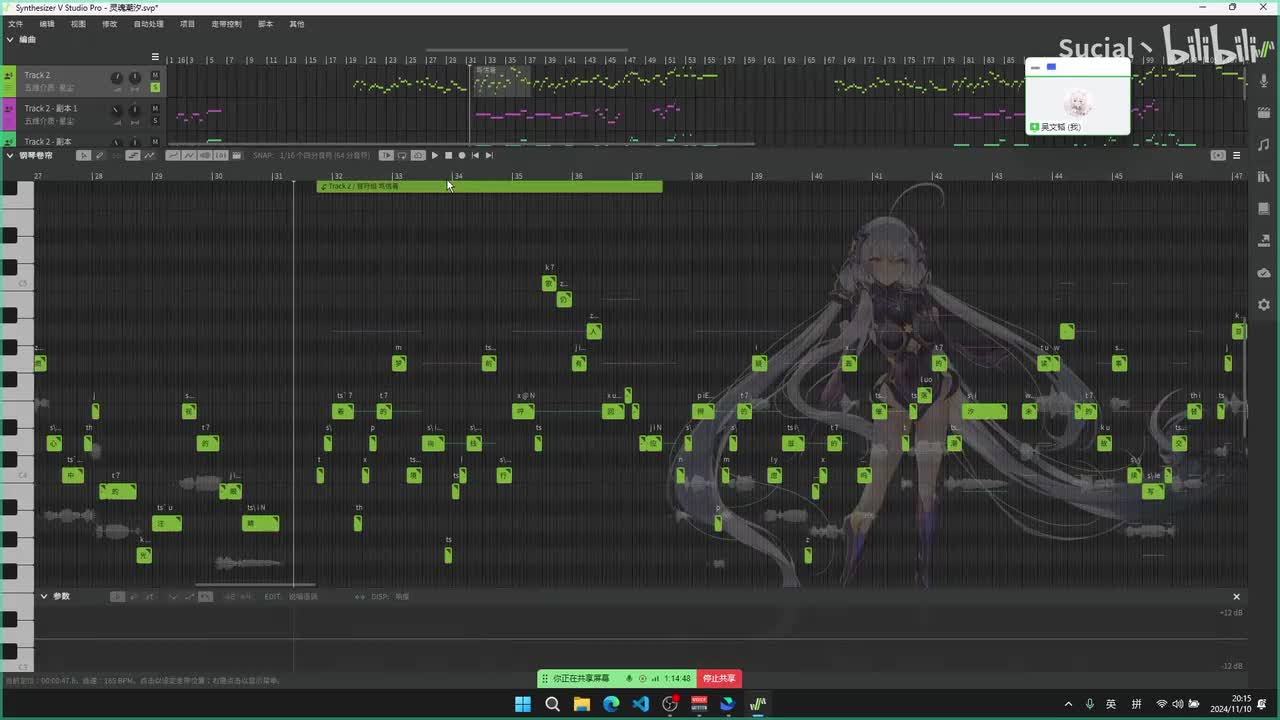The height and width of the screenshot is (720, 1280).
Task: Open the piano roll hamburger menu
Action: [1236, 155]
